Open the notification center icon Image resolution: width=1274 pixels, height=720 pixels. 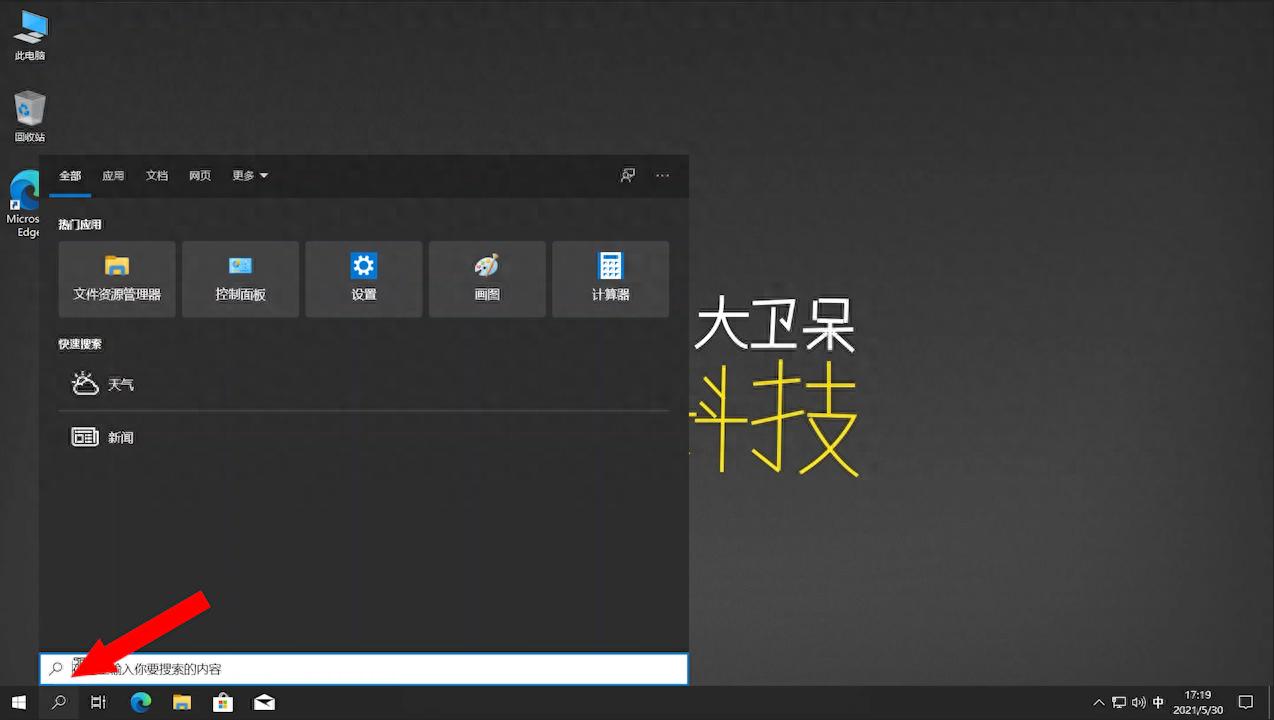pos(1246,702)
